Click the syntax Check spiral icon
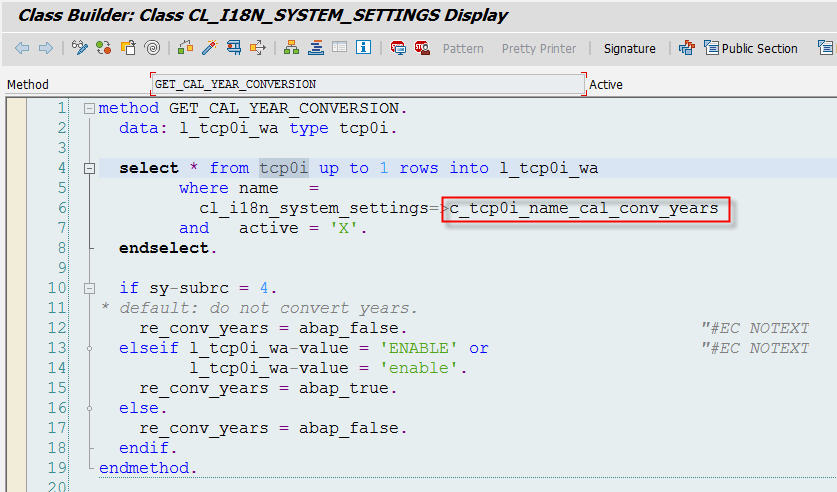This screenshot has height=492, width=837. 152,48
